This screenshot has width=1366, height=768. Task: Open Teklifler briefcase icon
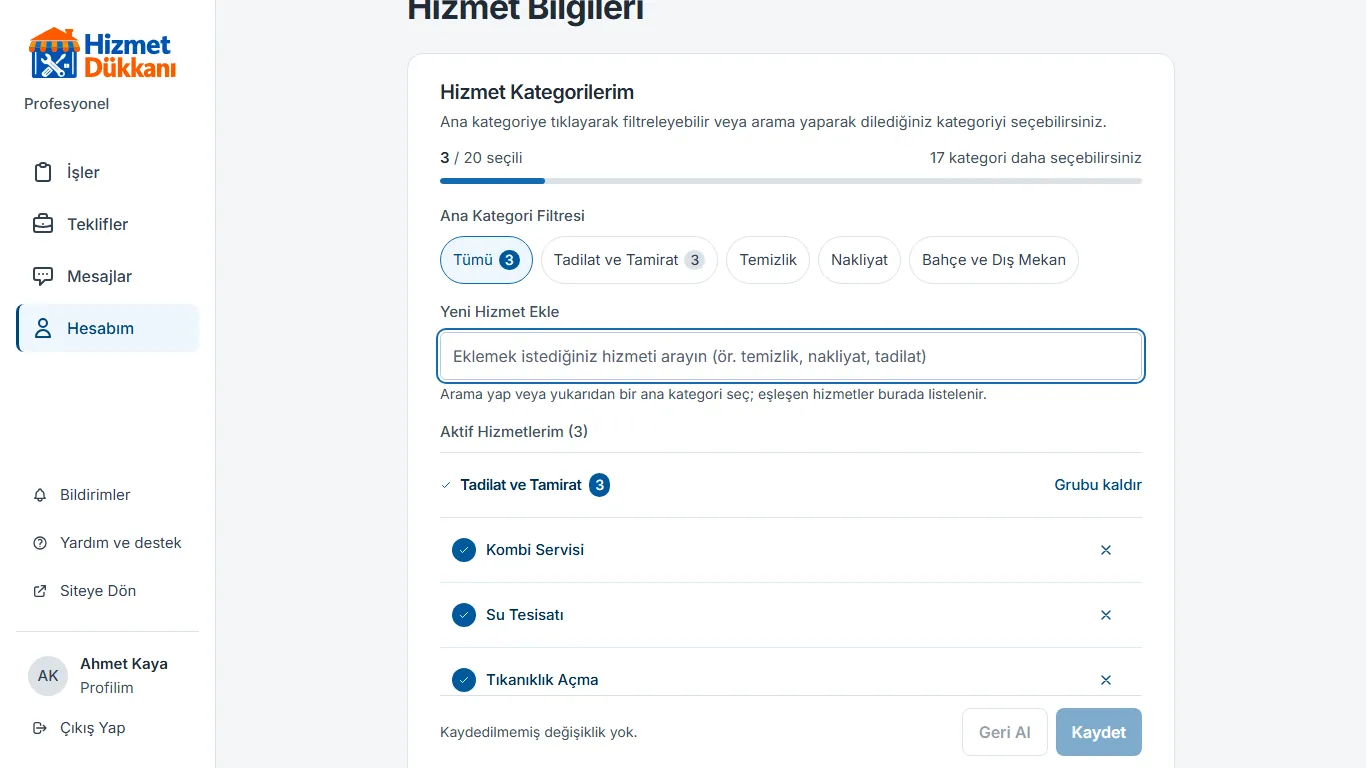43,224
